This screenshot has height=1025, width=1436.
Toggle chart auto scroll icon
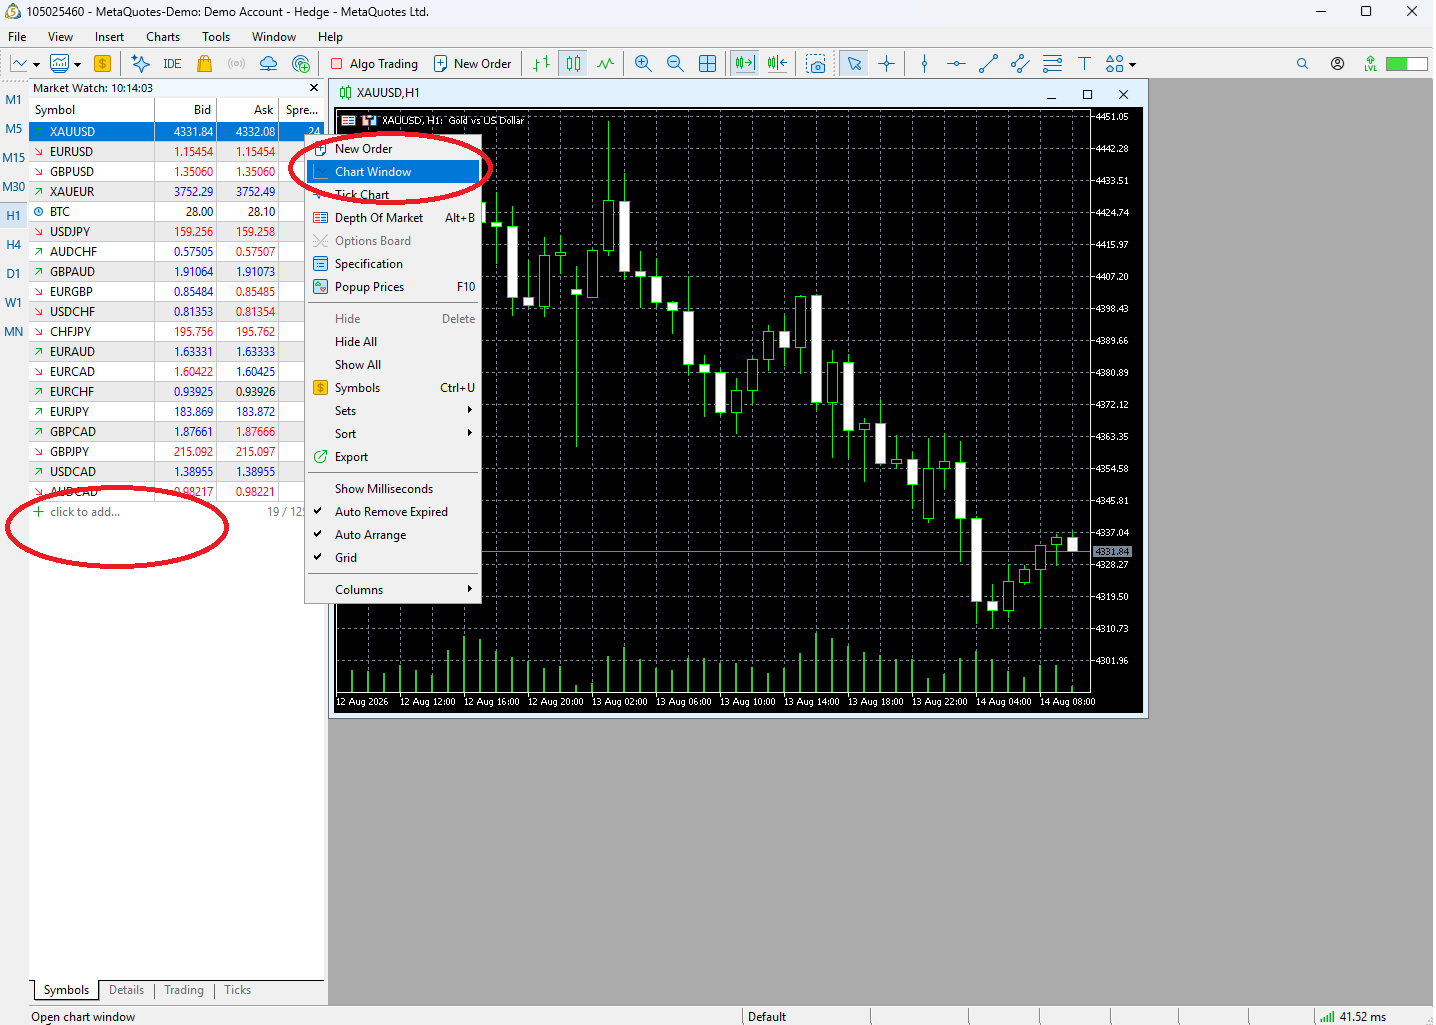click(x=744, y=63)
